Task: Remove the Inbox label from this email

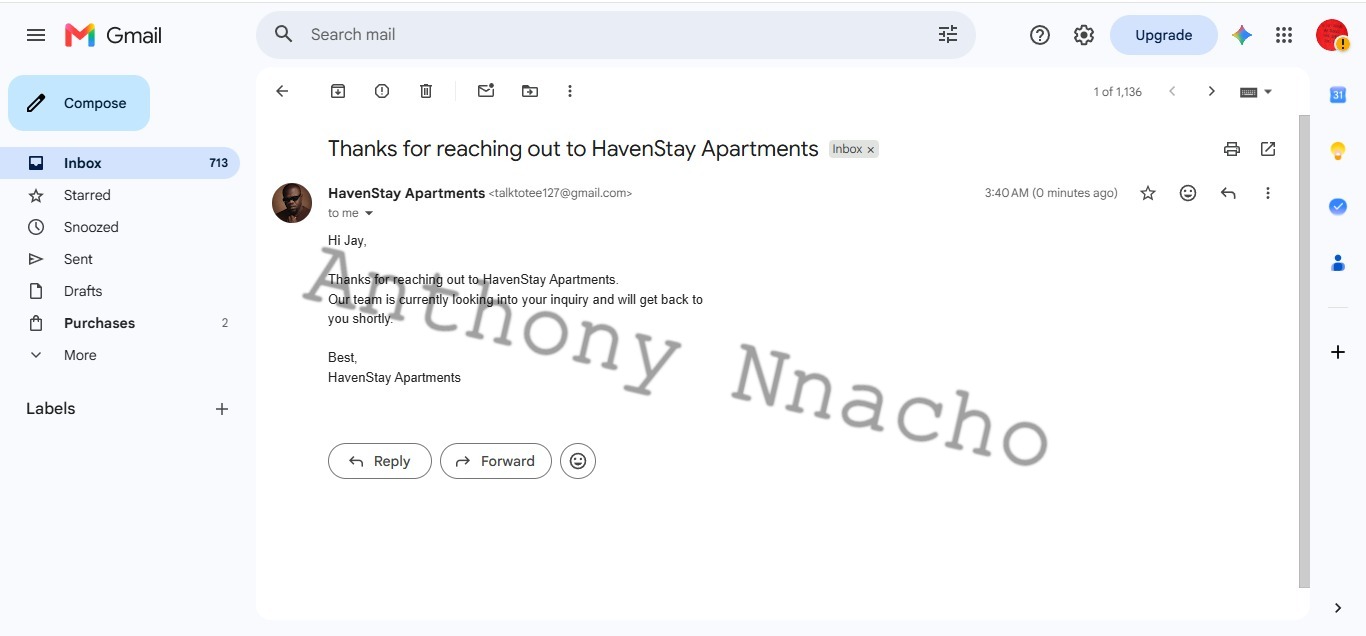Action: click(x=871, y=150)
